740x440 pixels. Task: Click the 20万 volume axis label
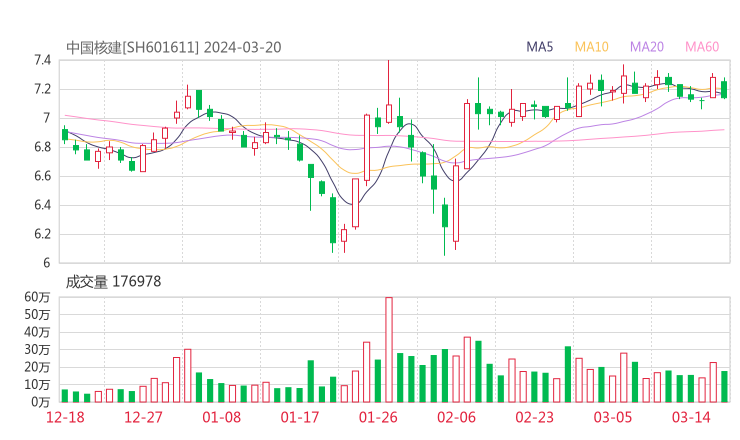[37, 367]
